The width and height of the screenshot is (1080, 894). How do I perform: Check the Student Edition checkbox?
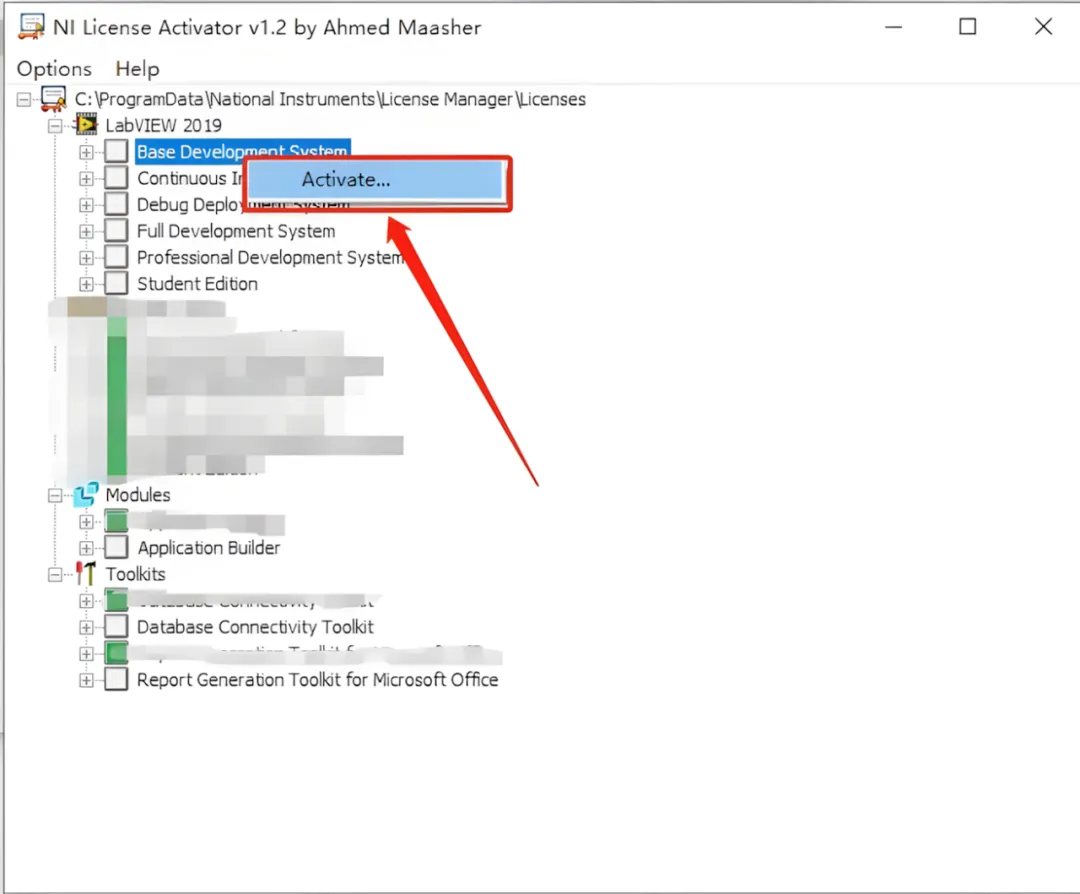coord(116,284)
